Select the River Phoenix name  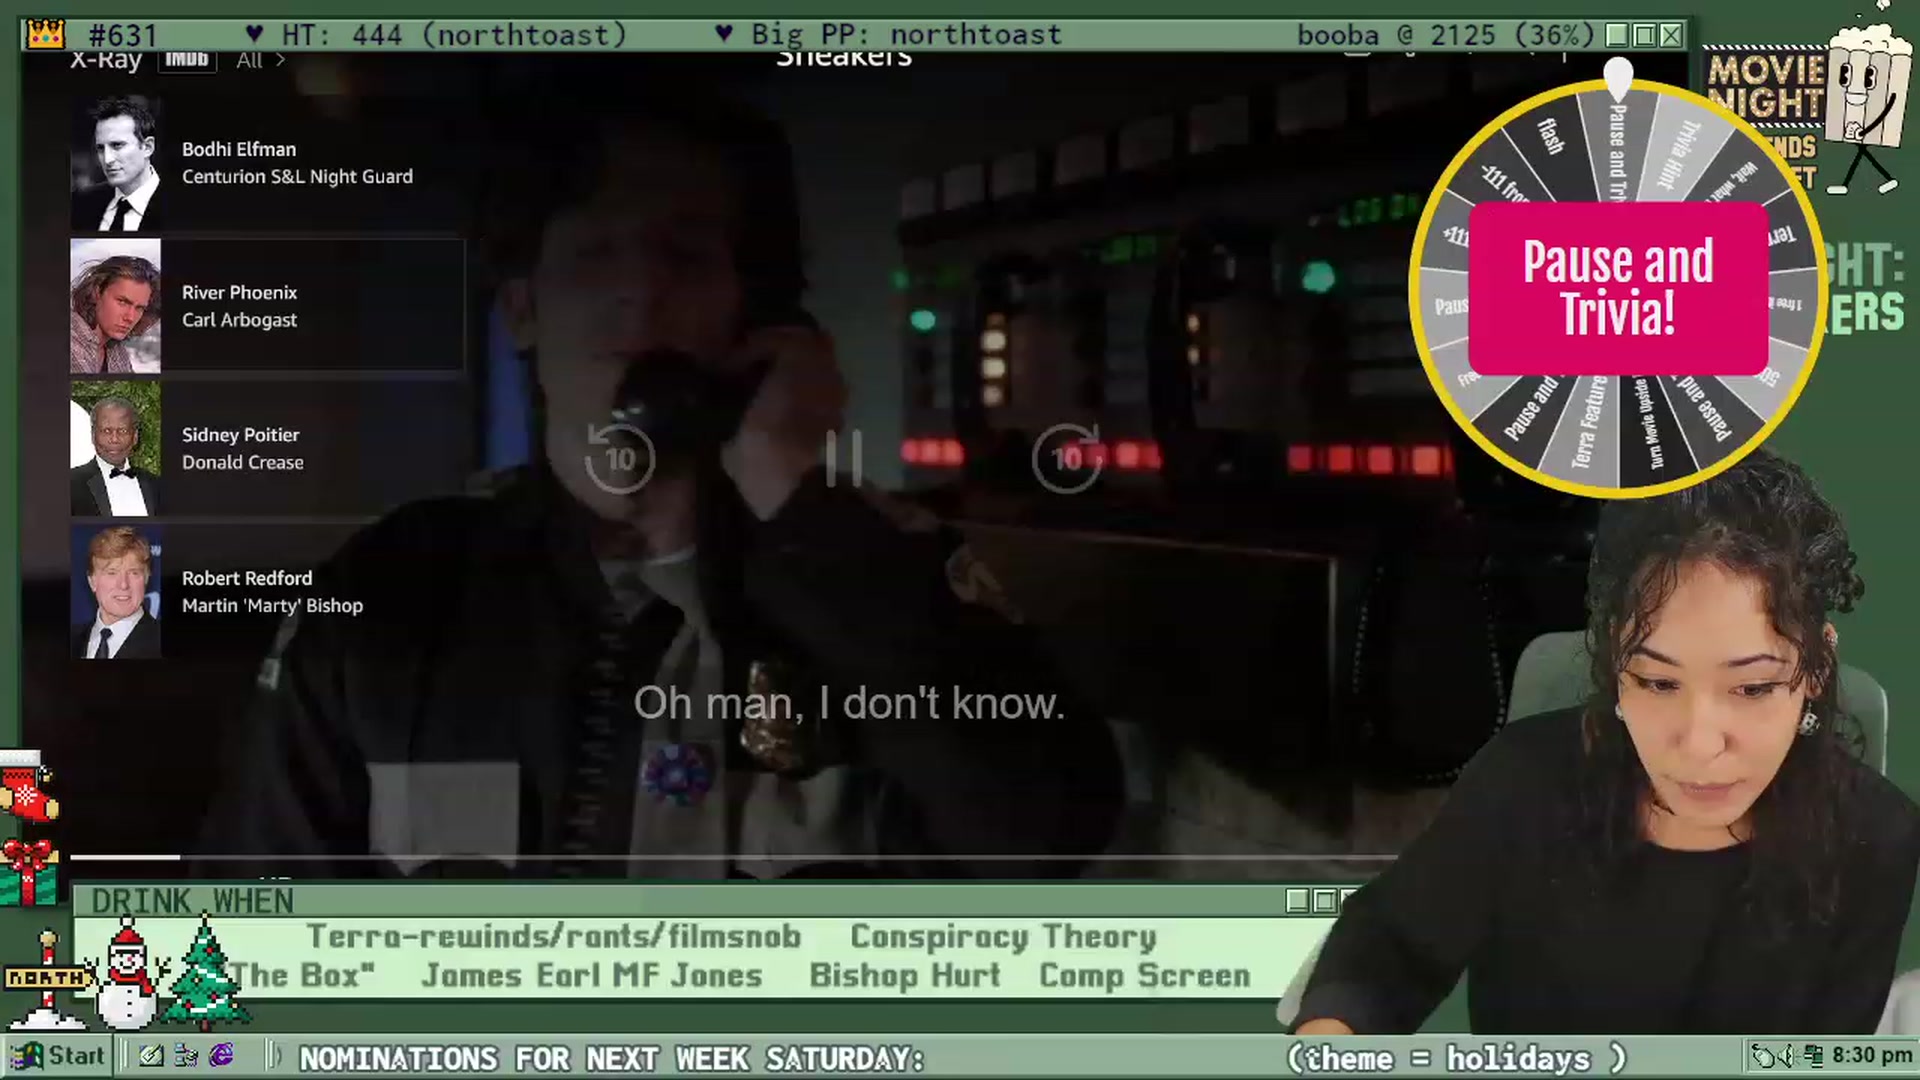click(x=239, y=292)
